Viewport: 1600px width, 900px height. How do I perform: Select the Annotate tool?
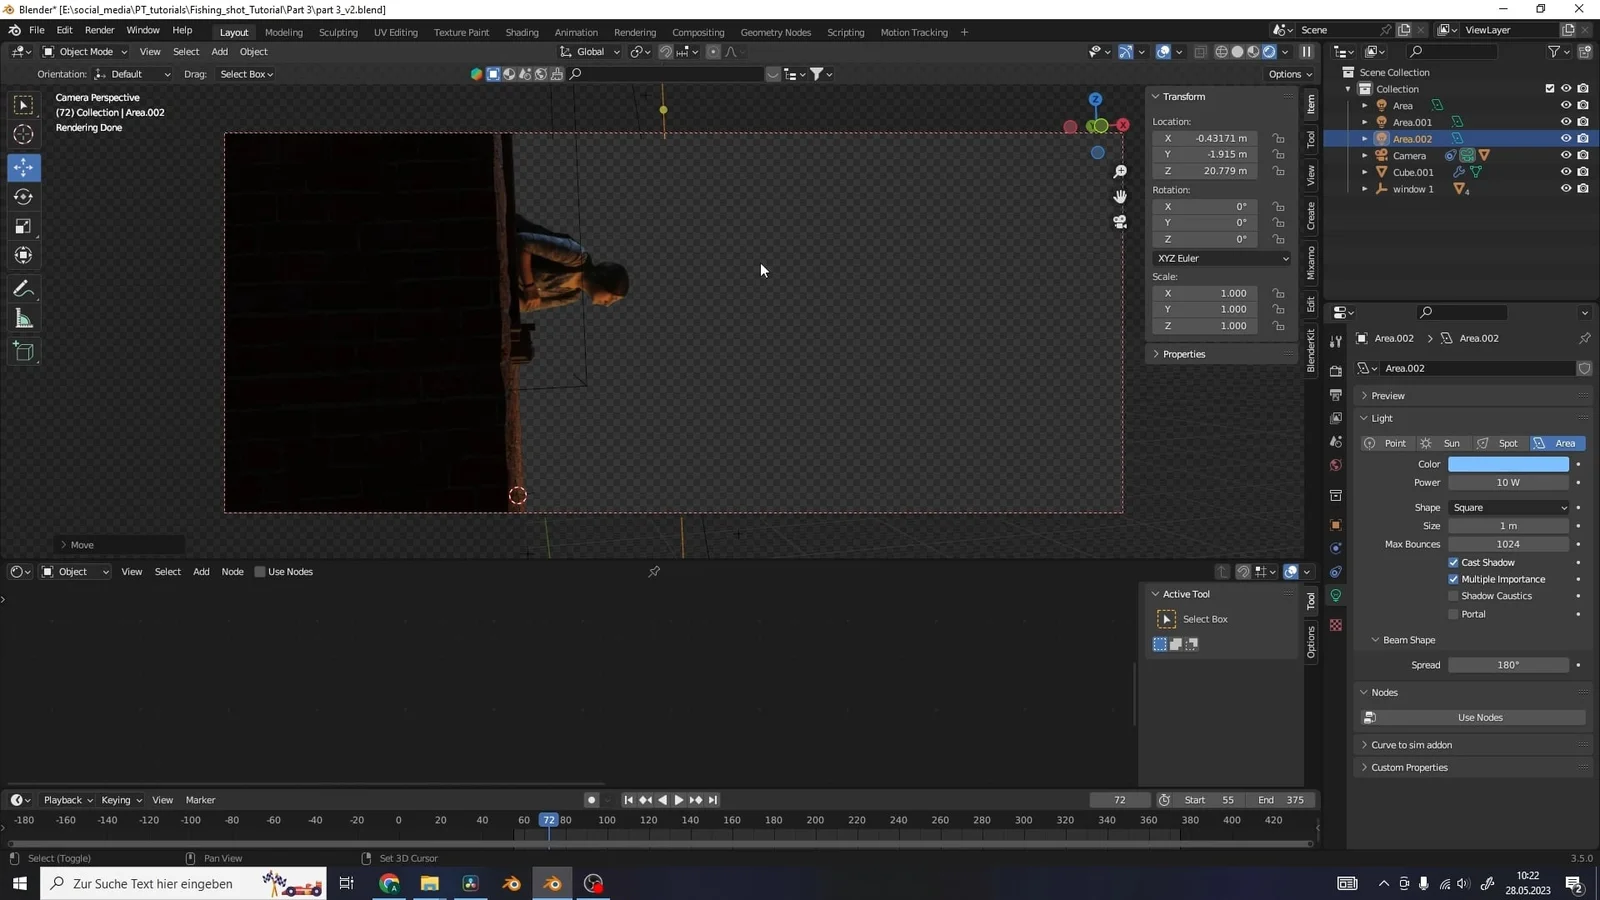click(22, 288)
